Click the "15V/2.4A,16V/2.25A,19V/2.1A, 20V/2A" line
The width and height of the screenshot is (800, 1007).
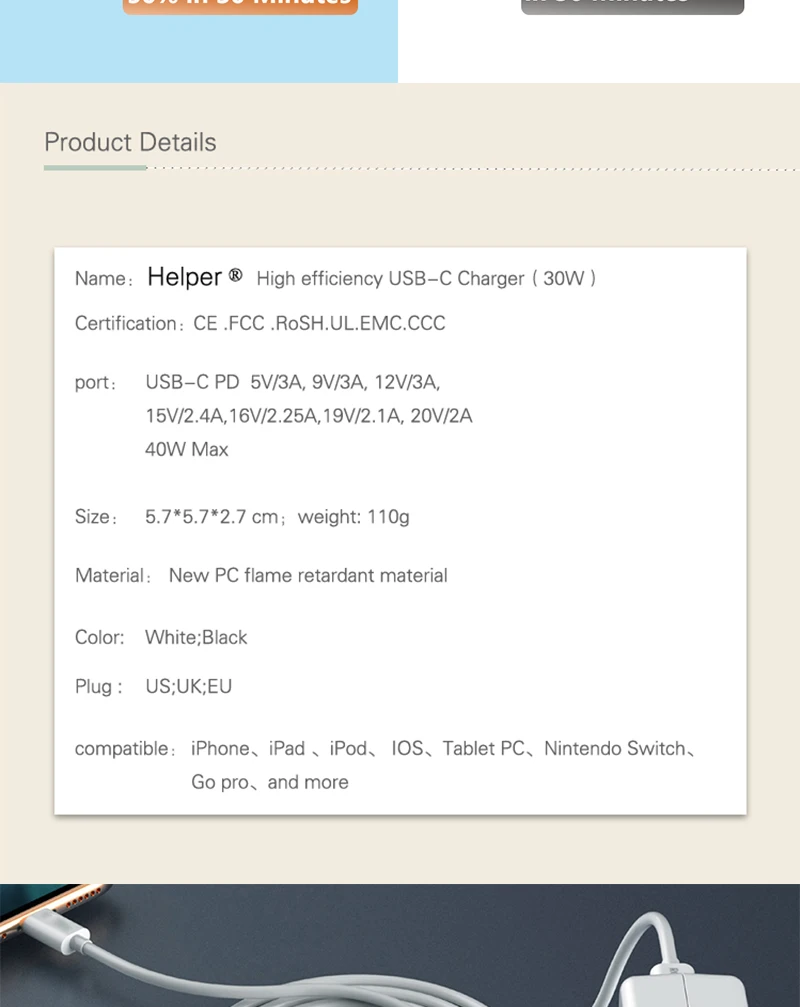309,416
